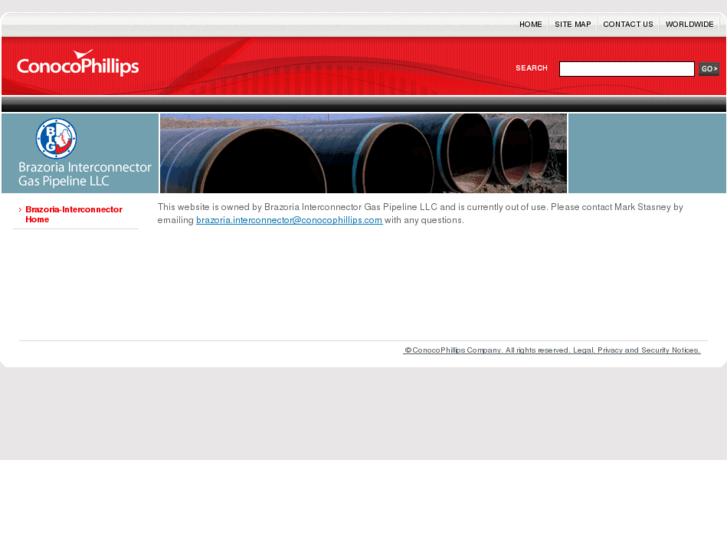Click the sentence about website ownership

[x=420, y=213]
